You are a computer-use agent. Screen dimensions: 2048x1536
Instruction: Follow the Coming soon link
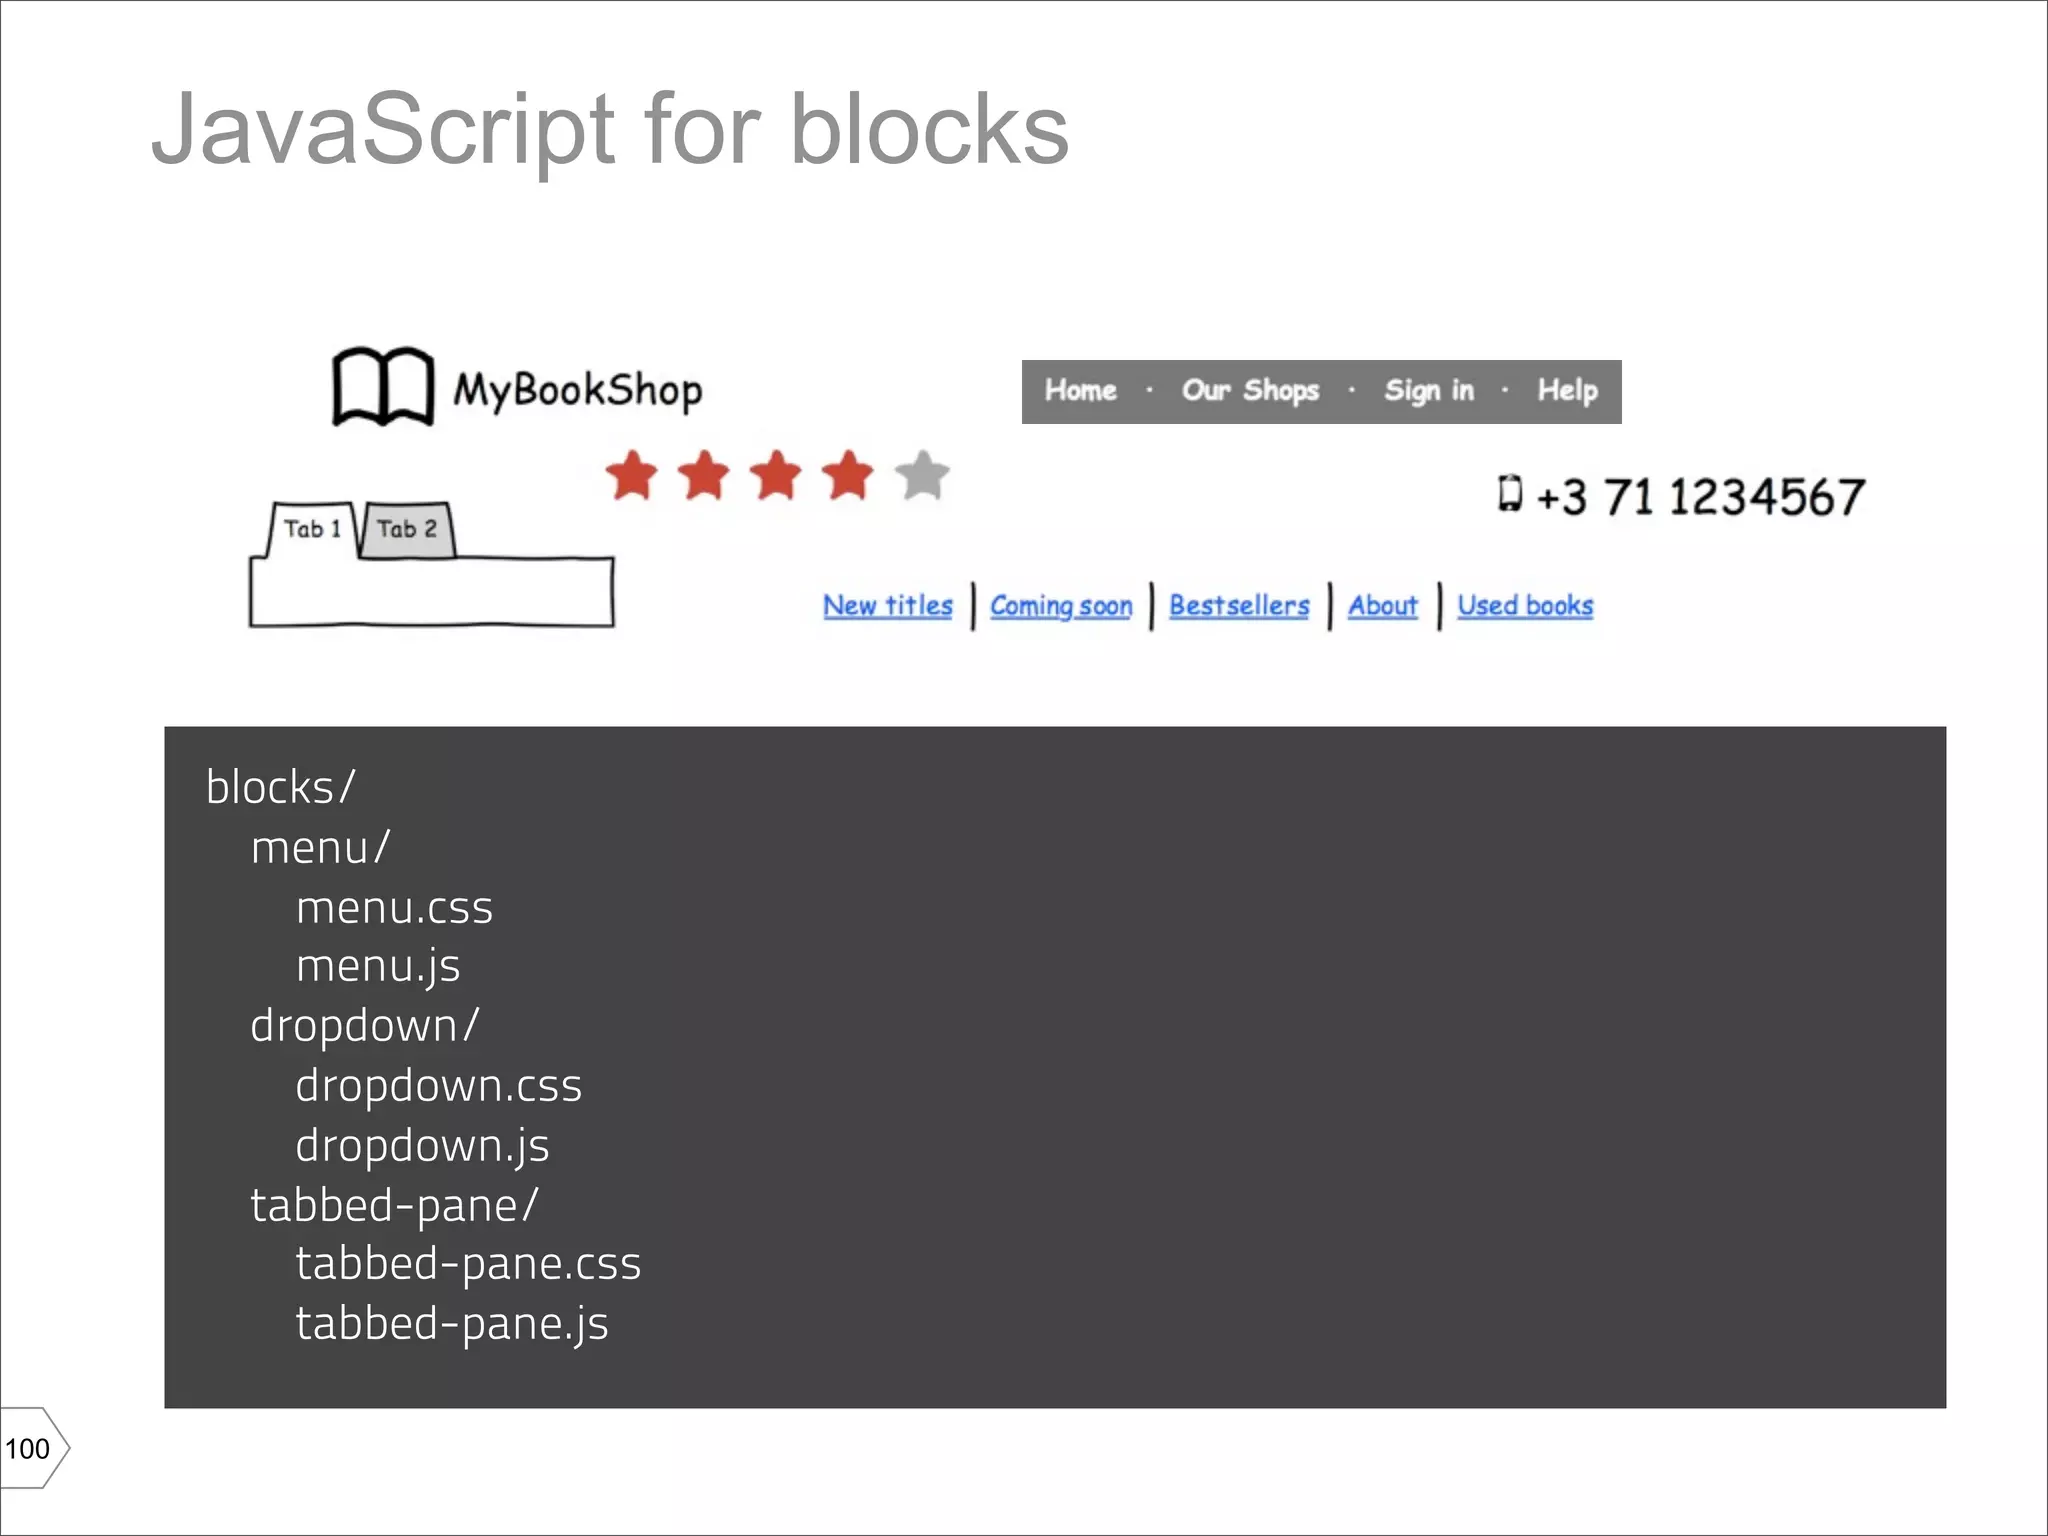tap(1061, 606)
